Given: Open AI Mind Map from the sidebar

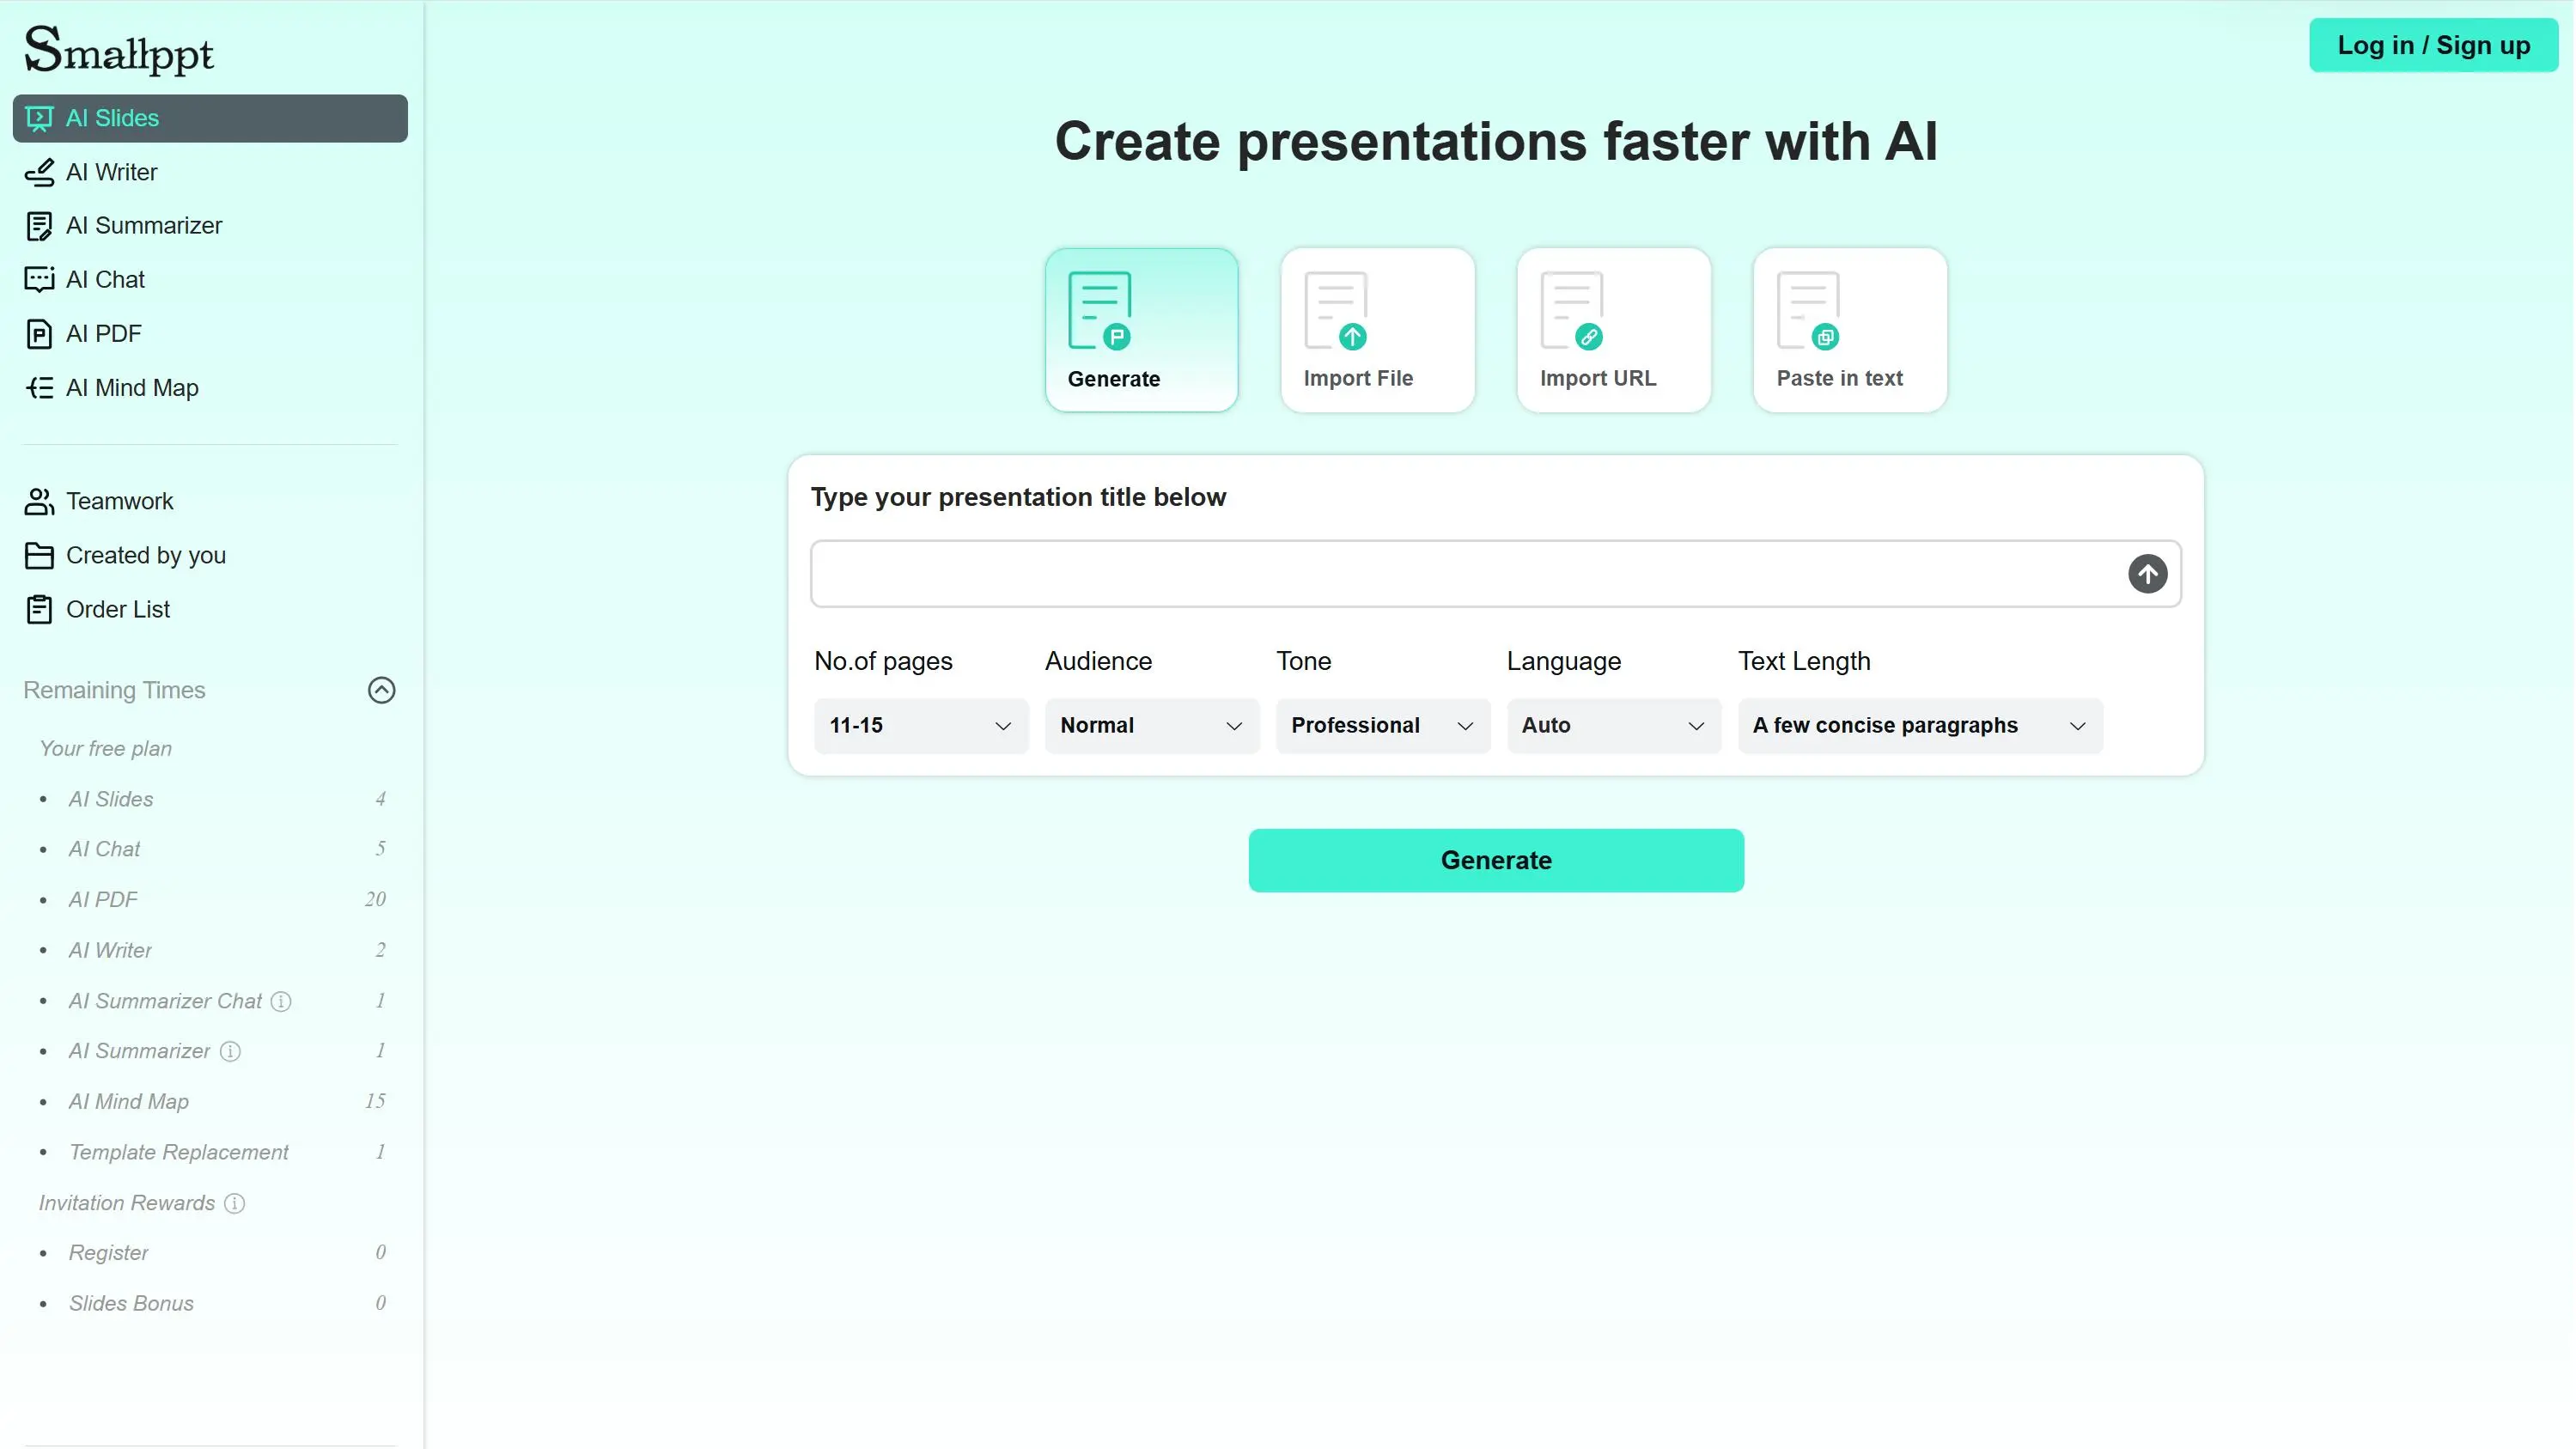Looking at the screenshot, I should click(210, 388).
